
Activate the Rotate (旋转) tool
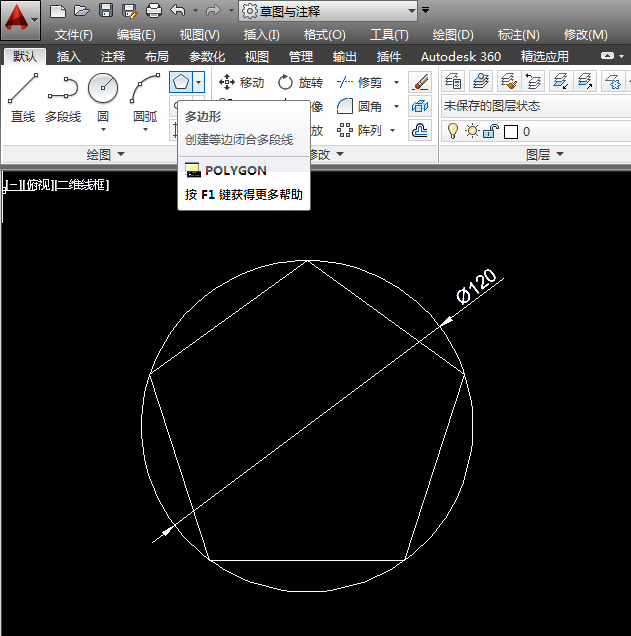300,82
